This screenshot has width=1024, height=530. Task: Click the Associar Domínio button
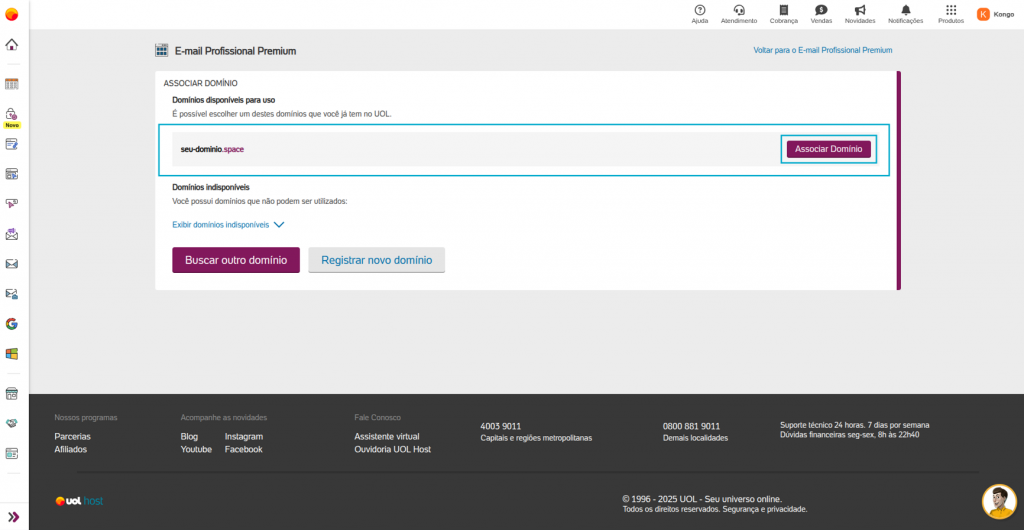point(828,149)
